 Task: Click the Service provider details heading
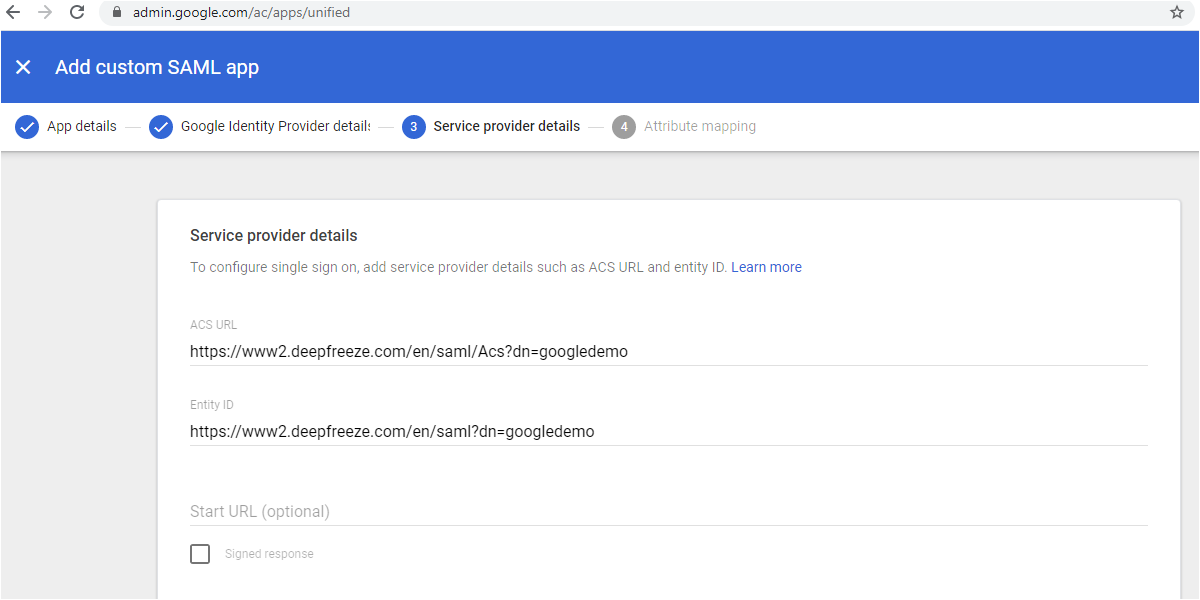coord(274,236)
